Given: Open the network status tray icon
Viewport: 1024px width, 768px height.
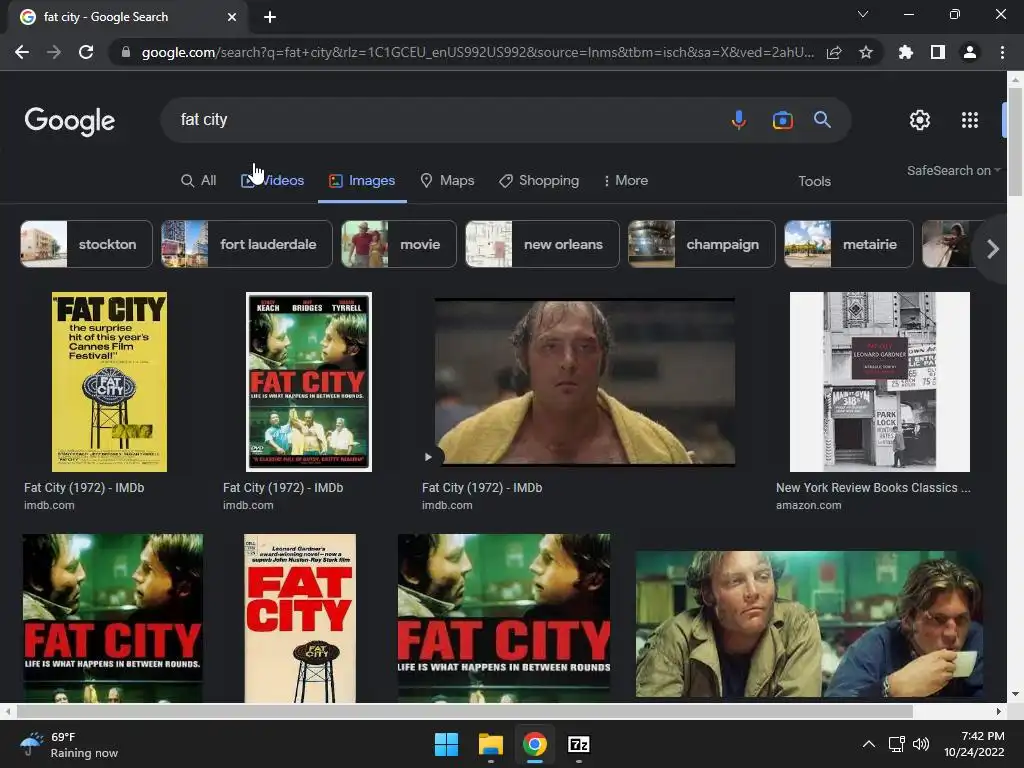Looking at the screenshot, I should pos(896,744).
